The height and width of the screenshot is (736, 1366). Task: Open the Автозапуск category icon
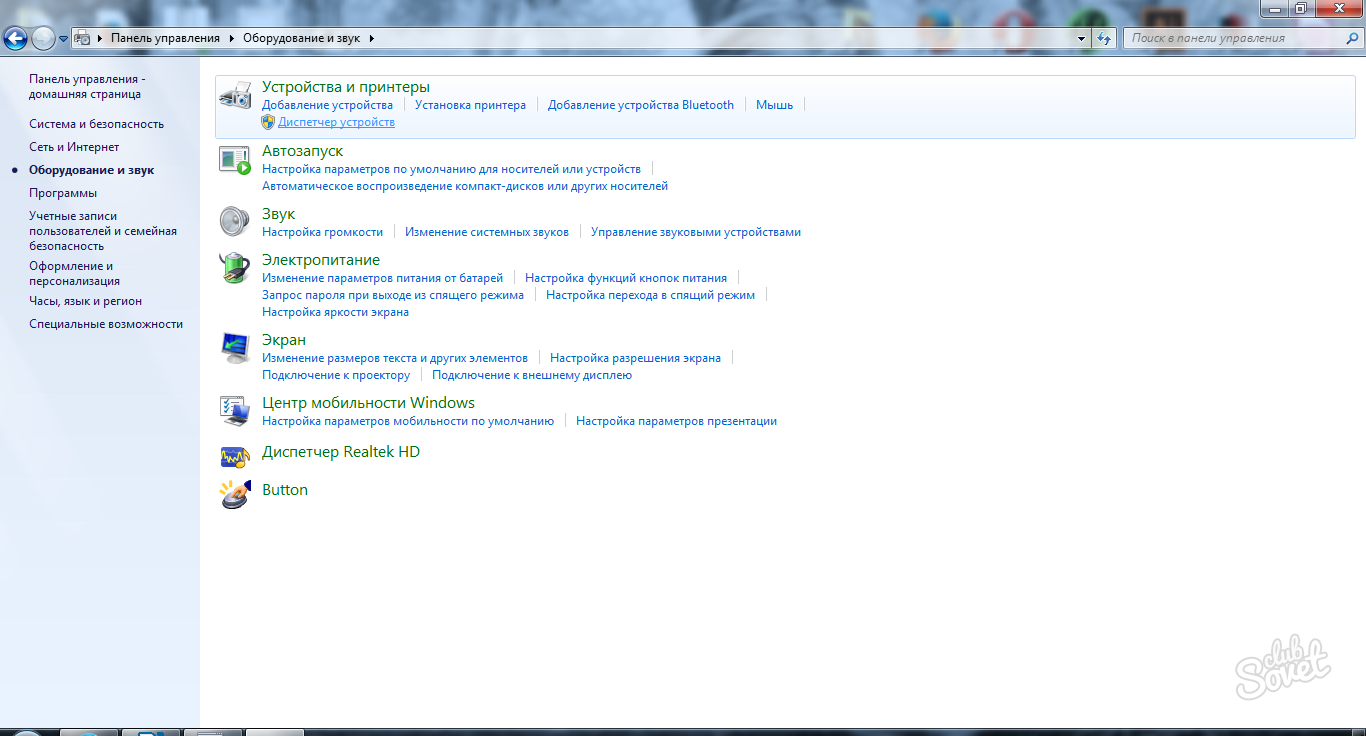coord(235,160)
